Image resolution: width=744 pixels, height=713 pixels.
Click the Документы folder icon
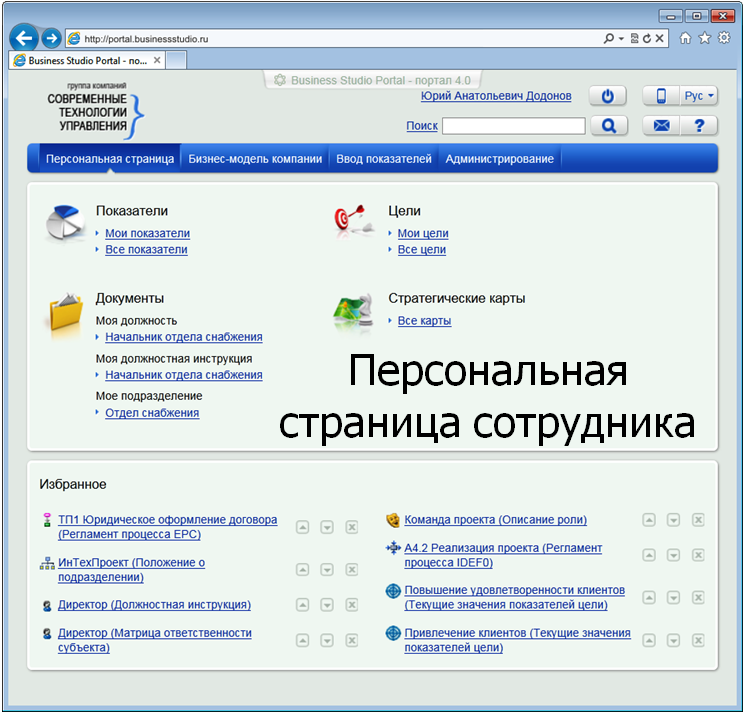(x=66, y=312)
